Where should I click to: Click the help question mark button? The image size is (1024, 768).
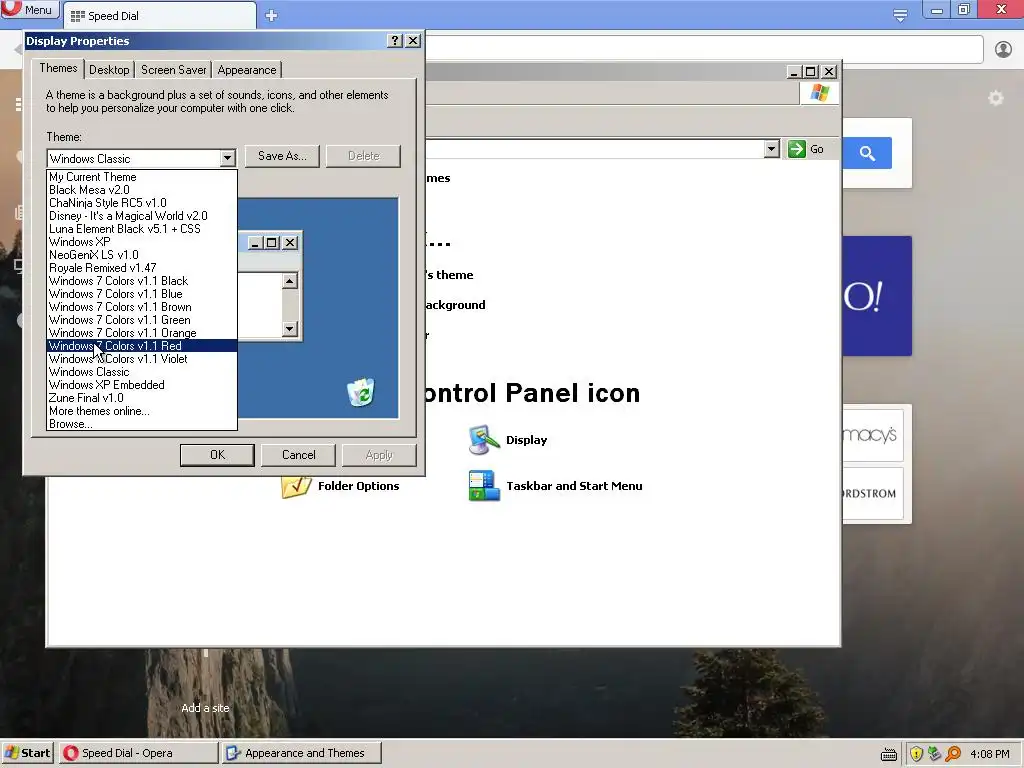tap(394, 40)
